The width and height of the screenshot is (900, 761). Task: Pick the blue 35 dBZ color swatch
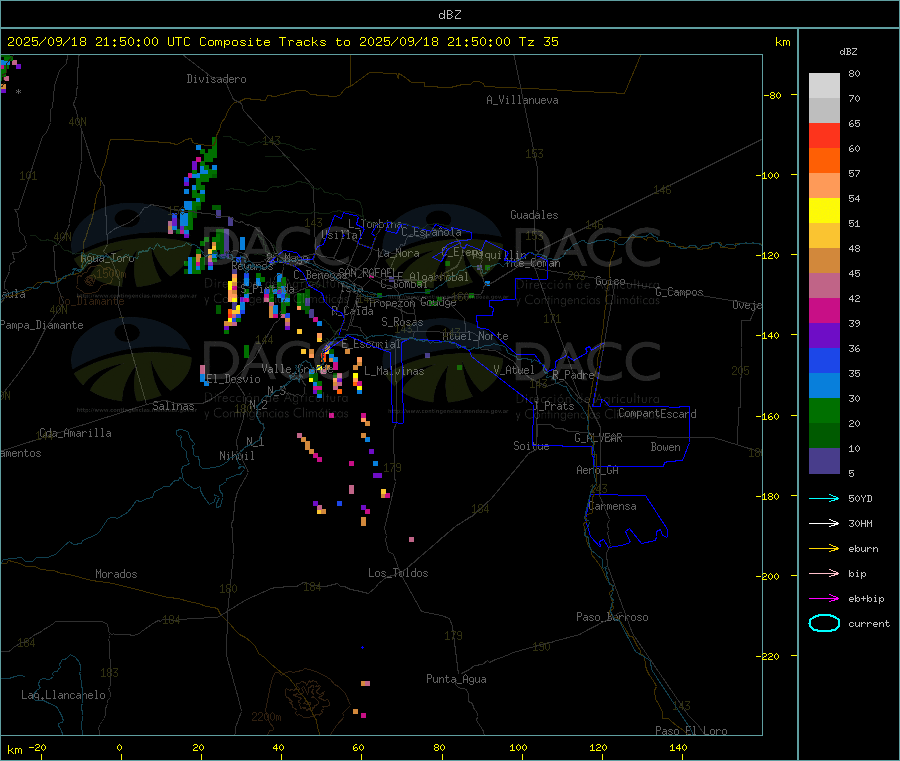coord(824,360)
